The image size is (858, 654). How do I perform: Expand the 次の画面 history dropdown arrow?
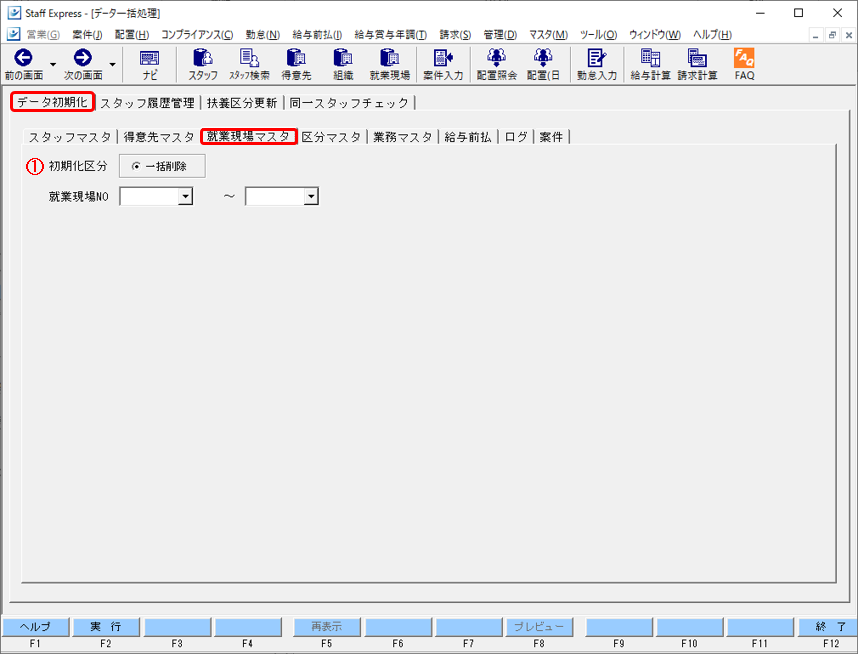(112, 65)
